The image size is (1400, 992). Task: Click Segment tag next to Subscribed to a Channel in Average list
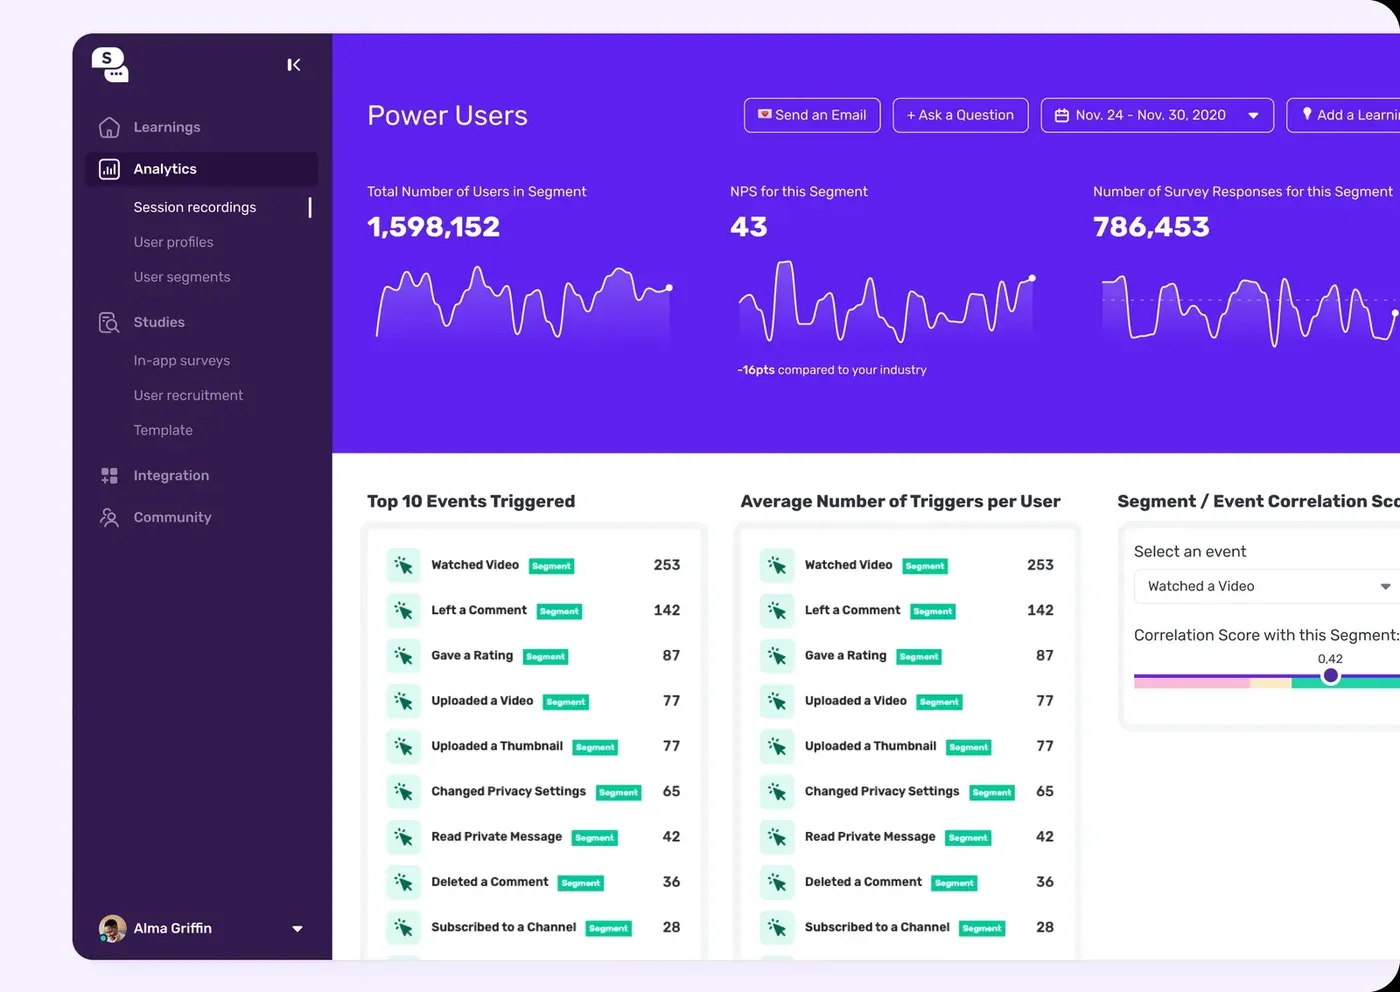tap(982, 929)
